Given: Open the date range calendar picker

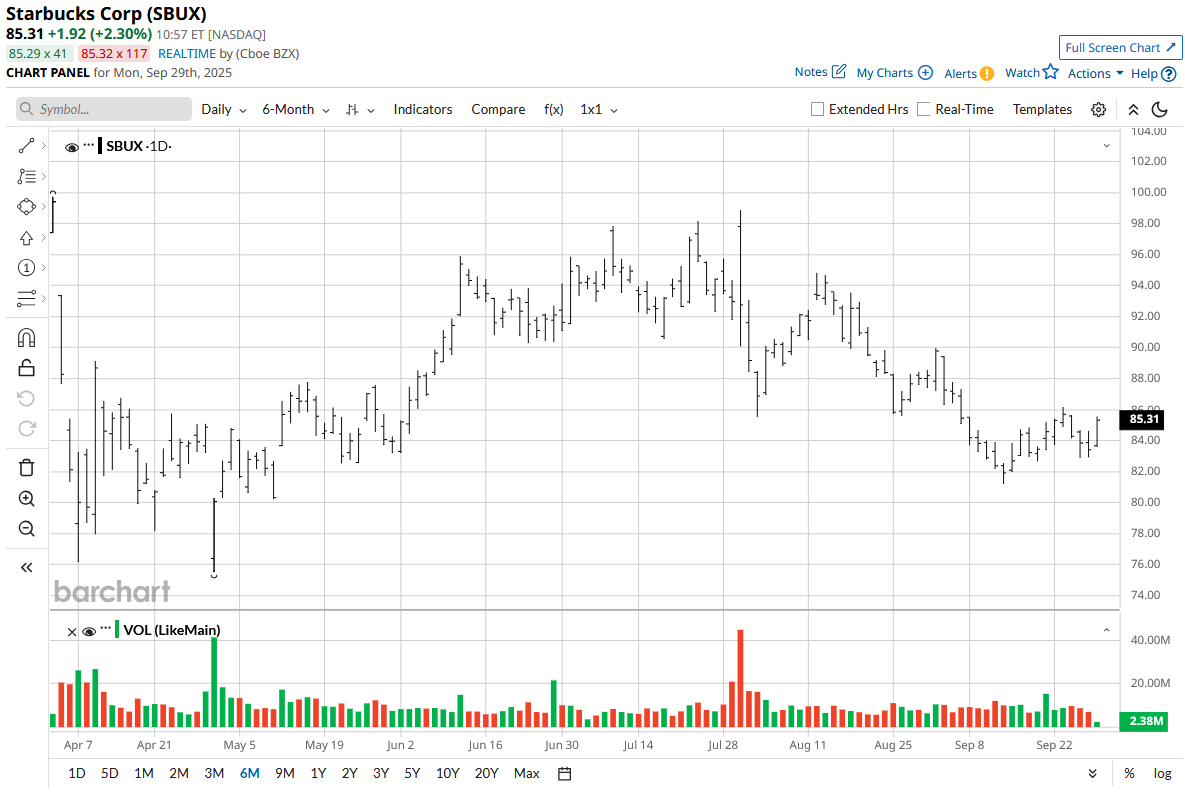Looking at the screenshot, I should pyautogui.click(x=565, y=774).
